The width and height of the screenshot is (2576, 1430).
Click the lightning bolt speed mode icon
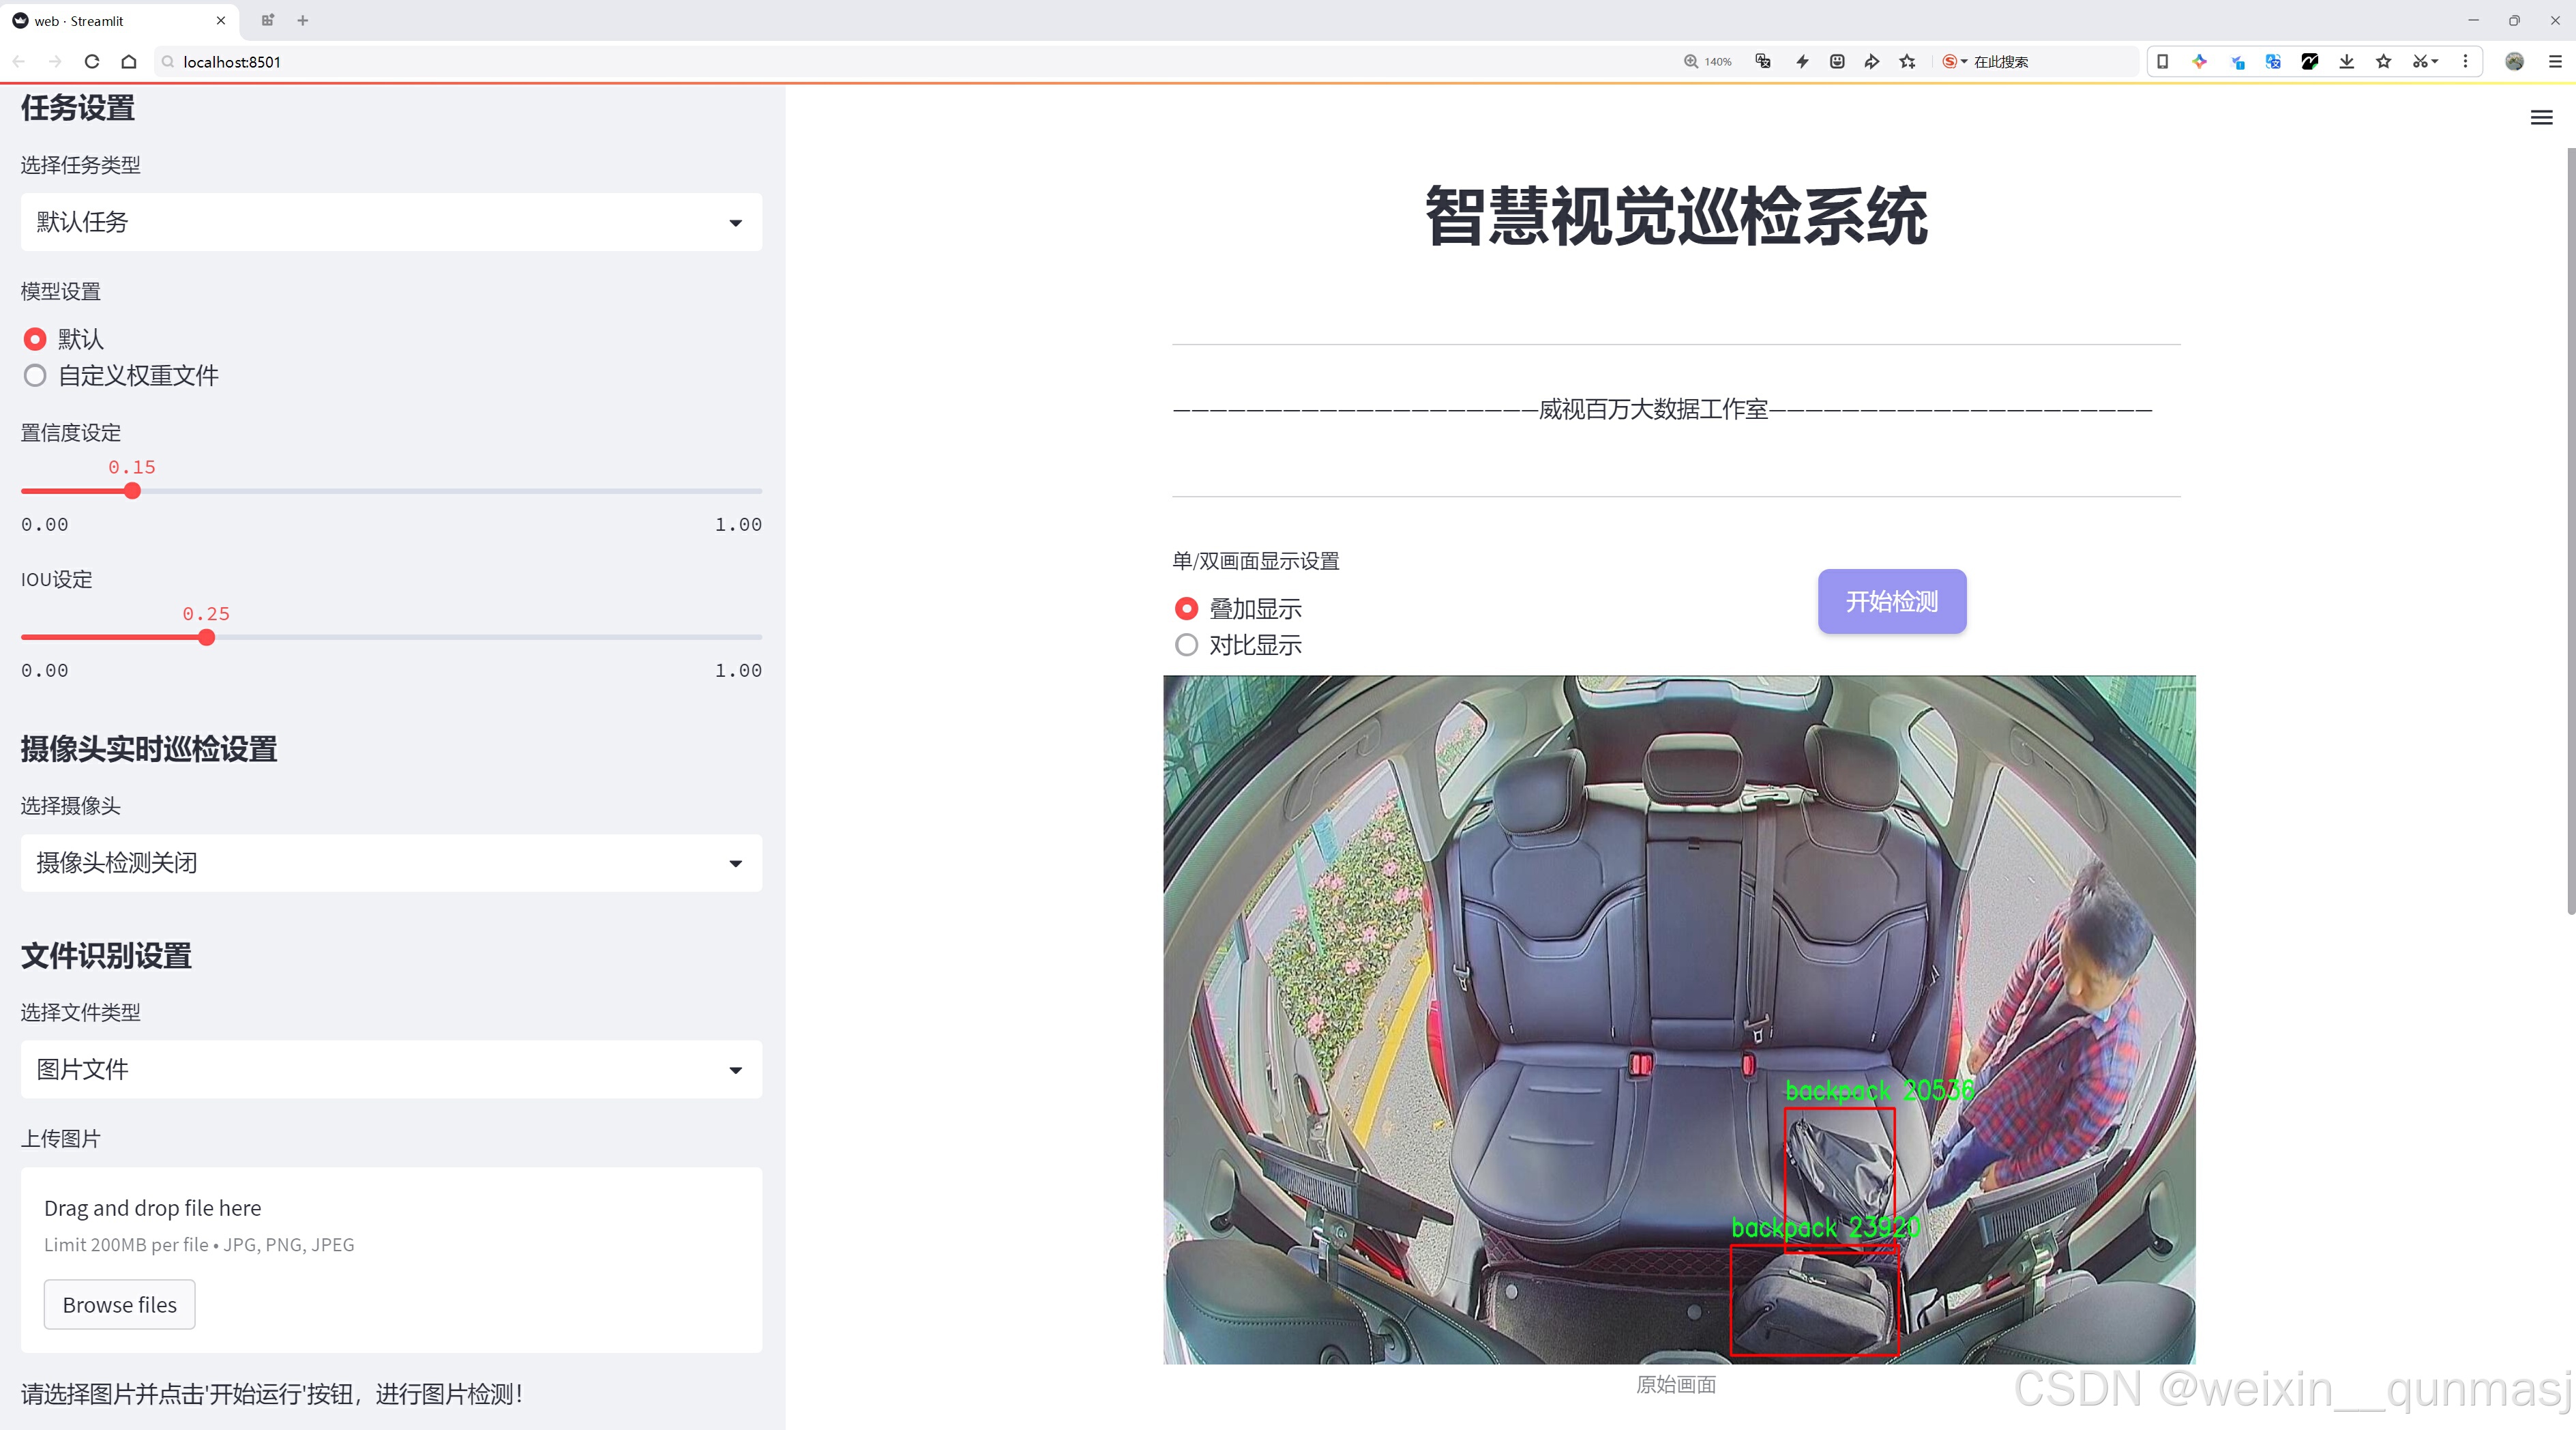click(1802, 61)
